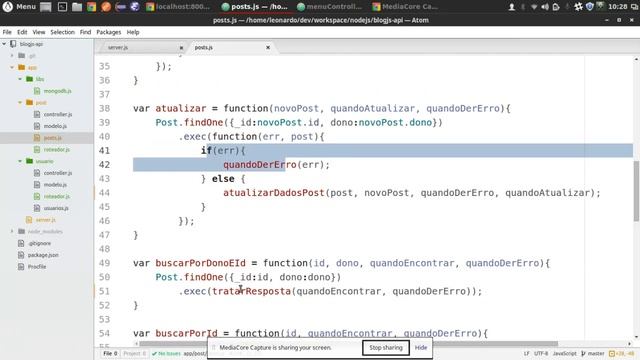
Task: Click atualizarDadosPost on line 44
Action: [x=273, y=193]
